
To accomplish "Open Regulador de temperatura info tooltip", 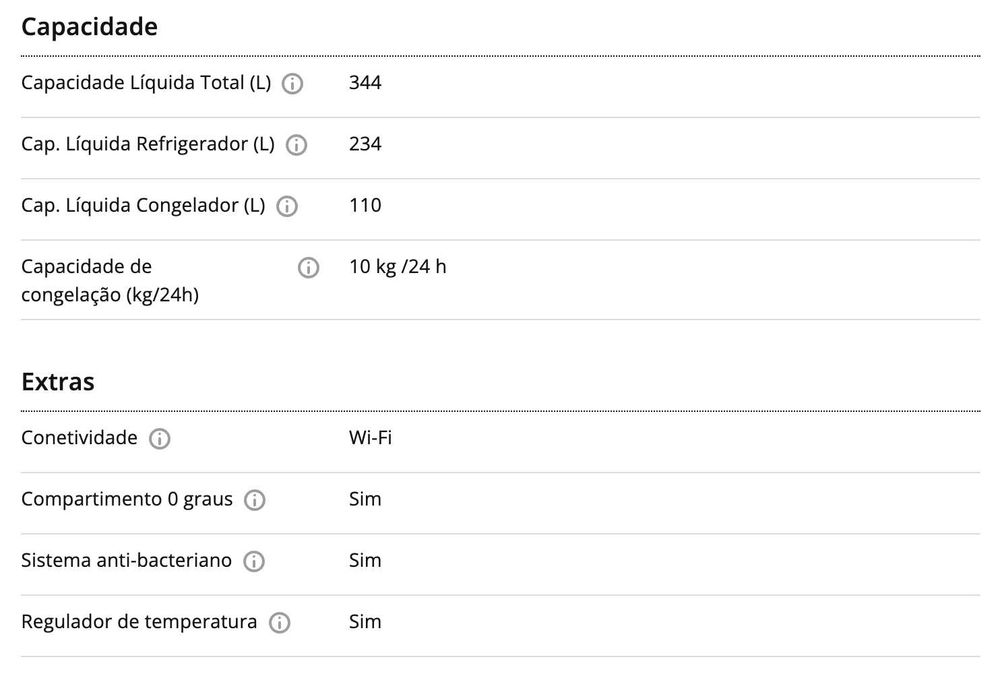I will [x=280, y=623].
